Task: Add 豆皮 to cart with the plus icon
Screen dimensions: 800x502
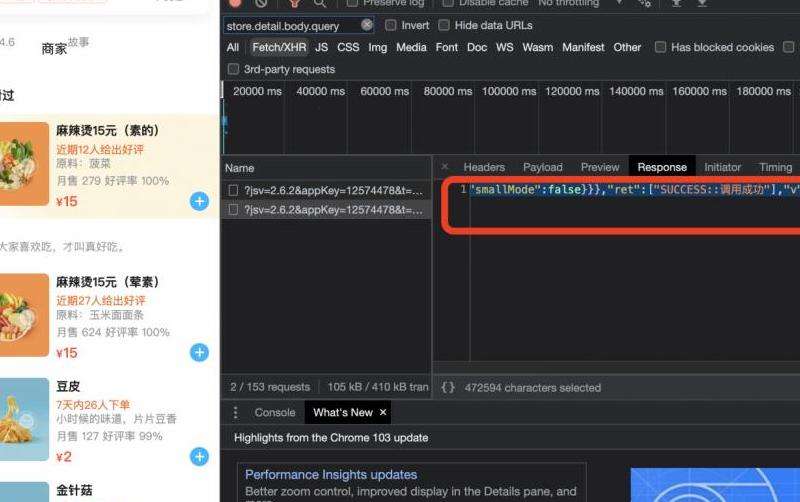Action: pyautogui.click(x=199, y=457)
